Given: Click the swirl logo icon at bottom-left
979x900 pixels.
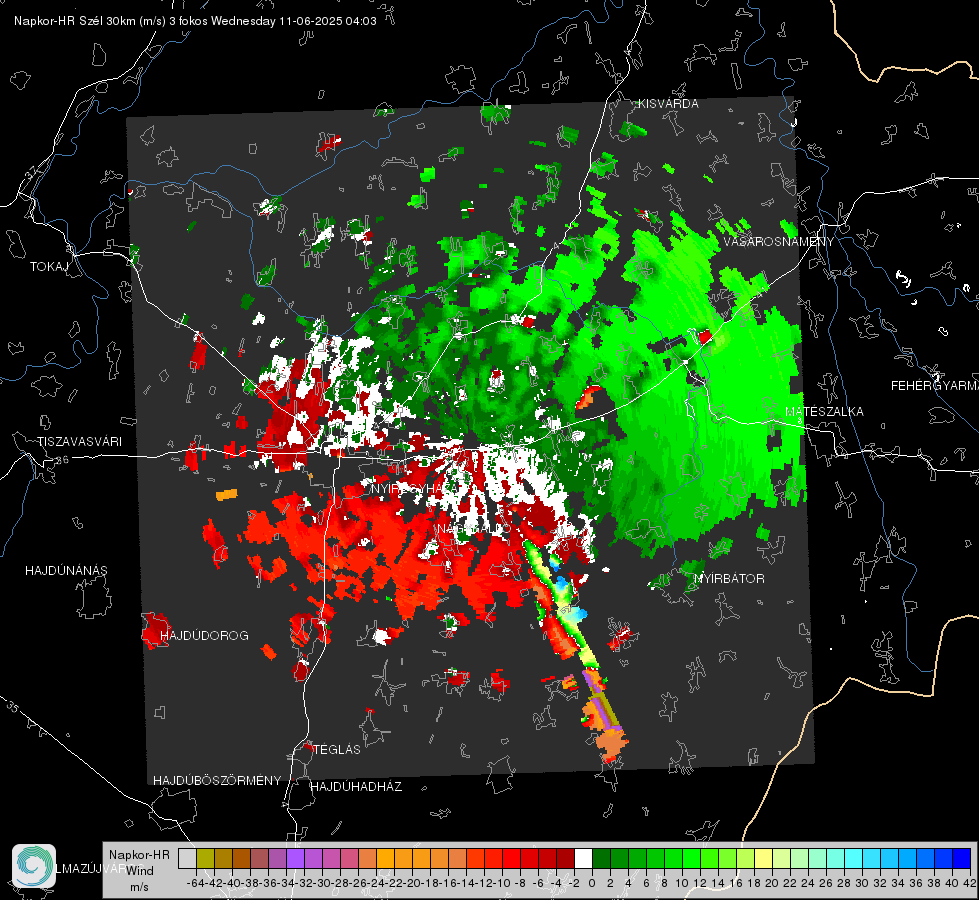Looking at the screenshot, I should coord(34,866).
